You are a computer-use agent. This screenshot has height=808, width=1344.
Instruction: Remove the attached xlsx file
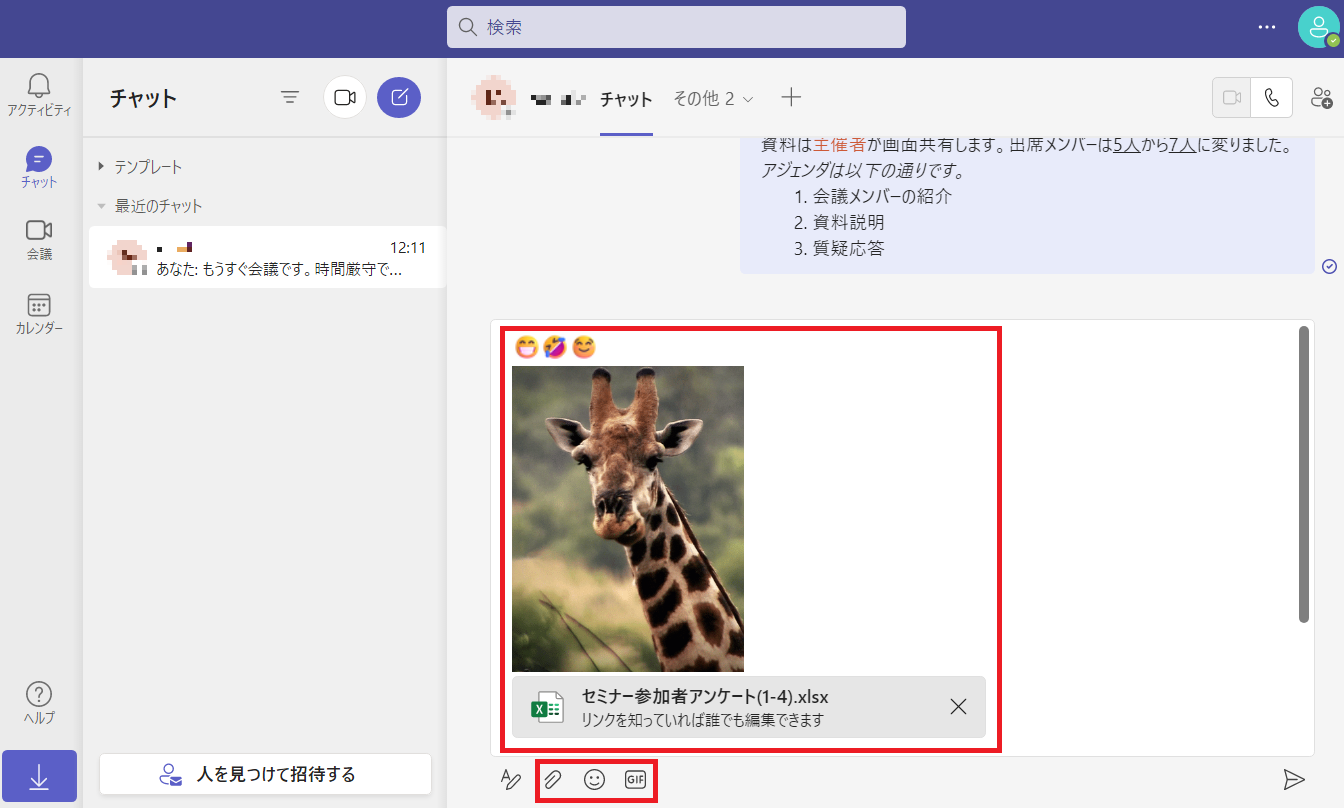[x=958, y=707]
